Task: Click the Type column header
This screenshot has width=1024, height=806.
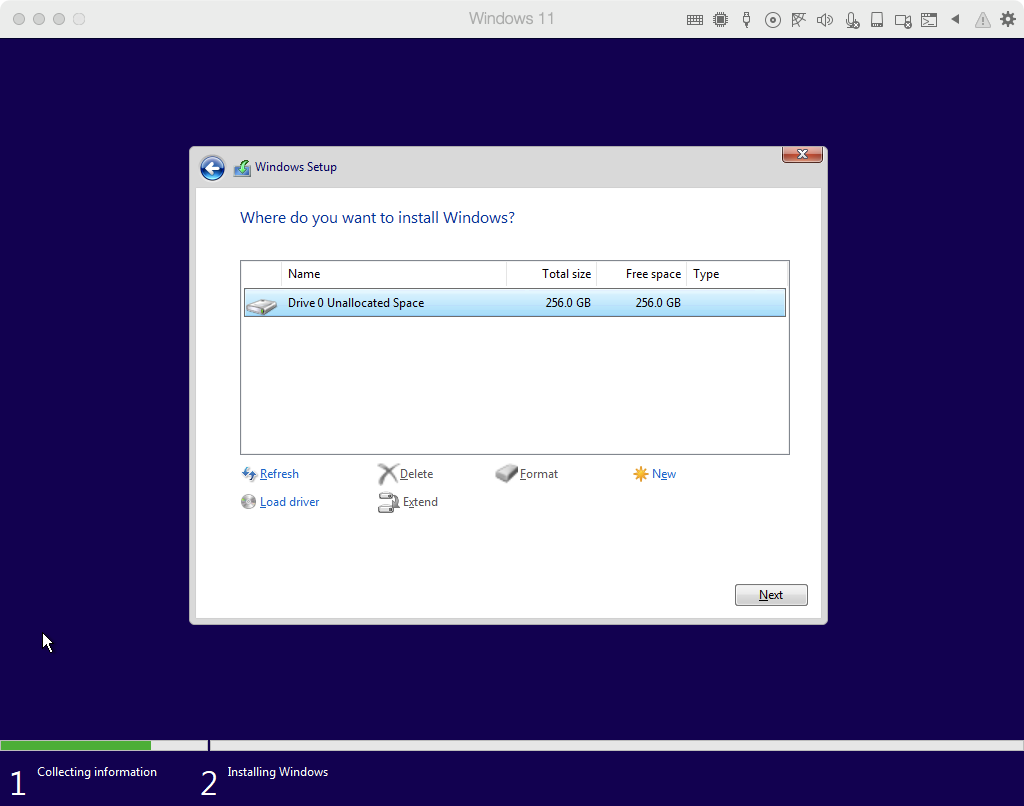Action: [x=737, y=274]
